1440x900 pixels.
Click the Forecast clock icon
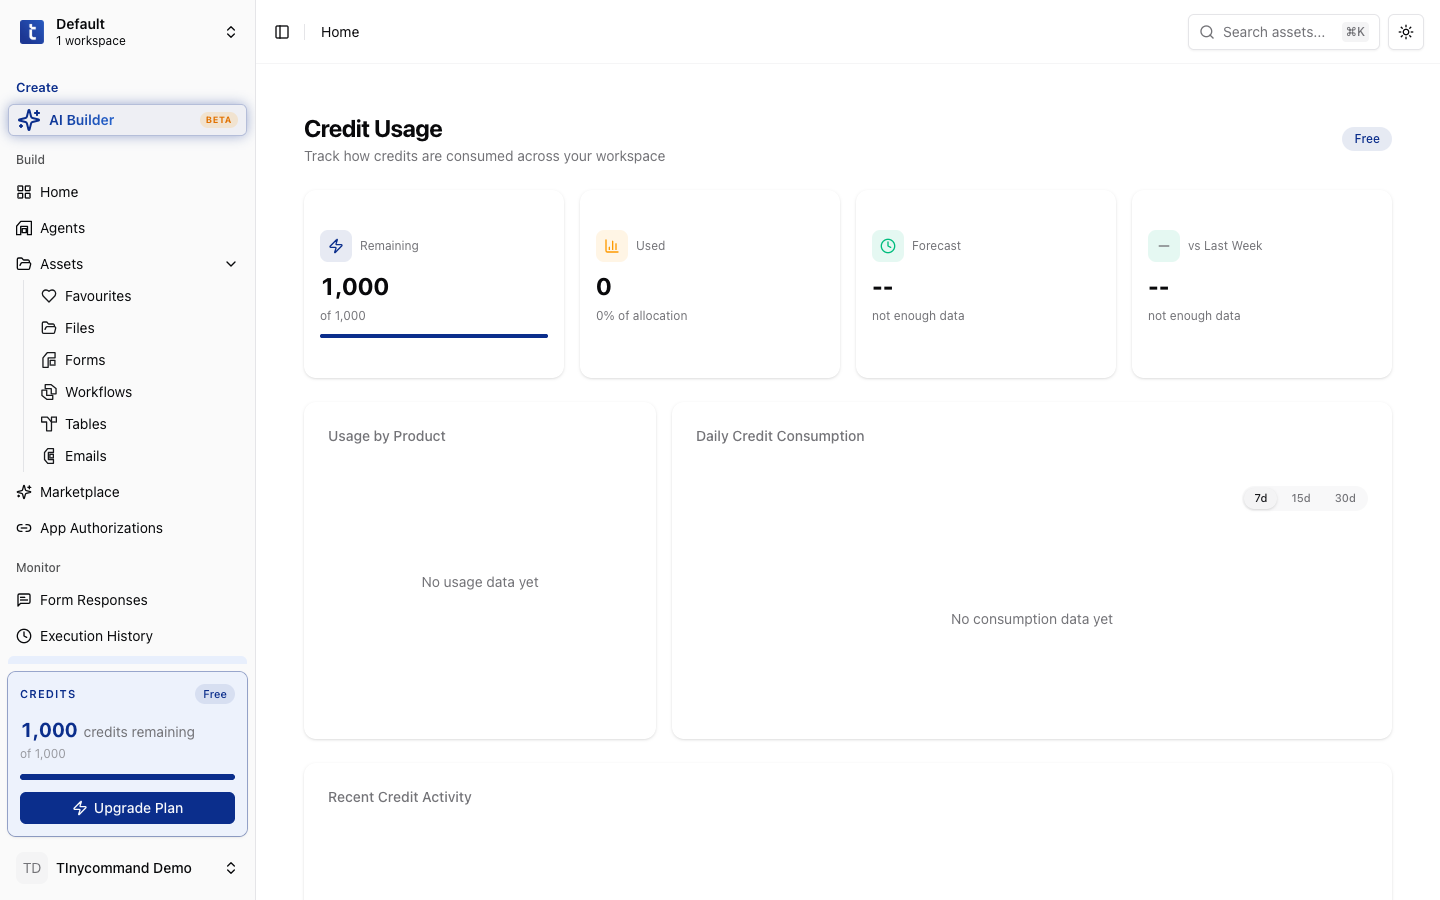pos(888,246)
